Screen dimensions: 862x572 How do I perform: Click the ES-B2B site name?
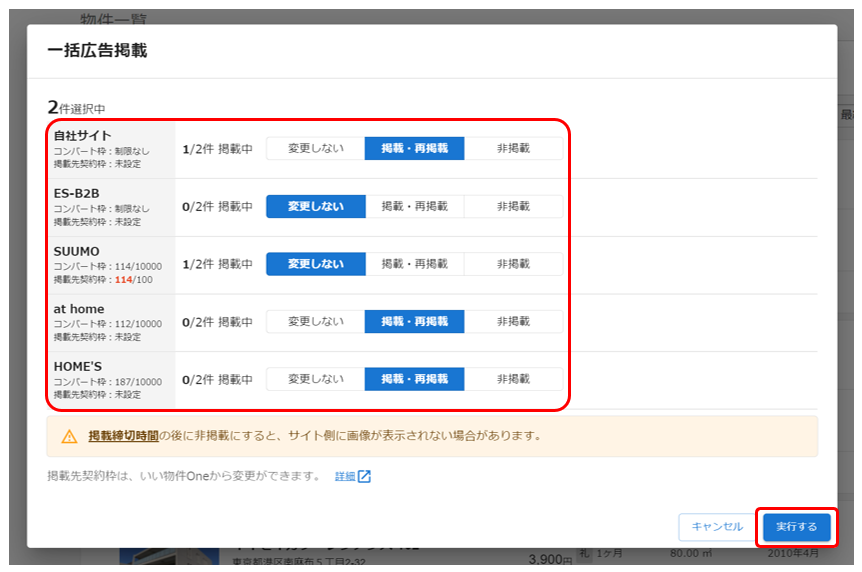coord(76,194)
